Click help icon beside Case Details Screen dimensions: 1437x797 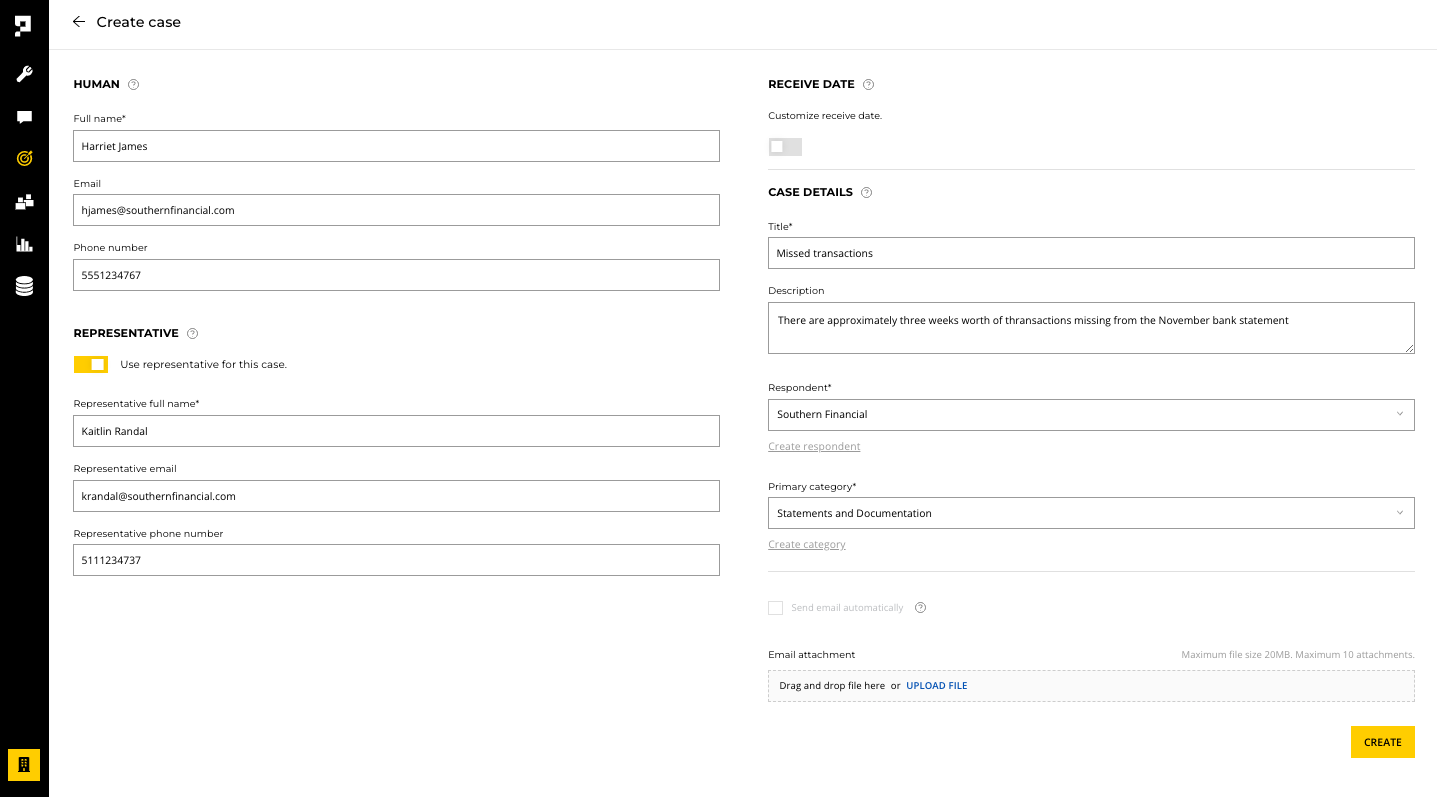(x=866, y=193)
